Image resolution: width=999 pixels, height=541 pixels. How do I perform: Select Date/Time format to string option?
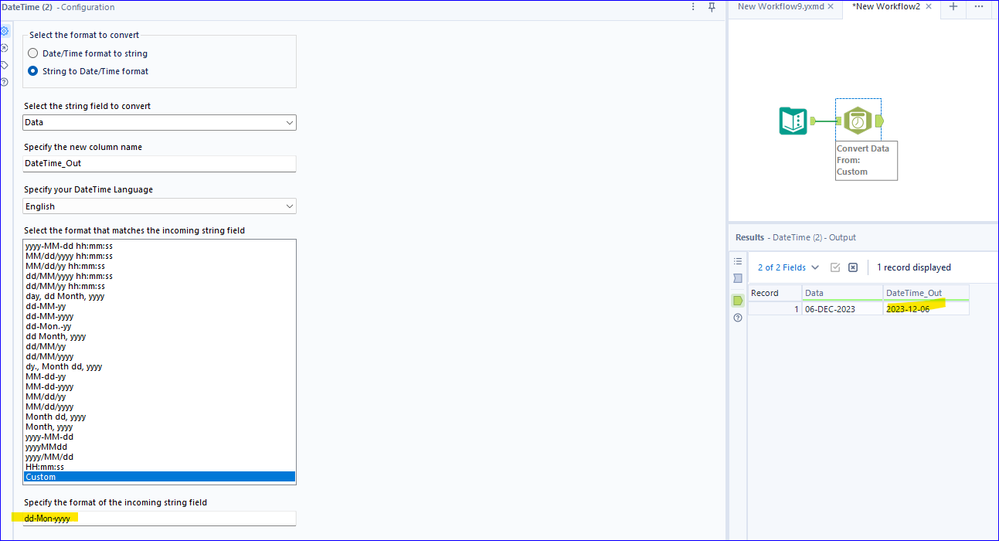[x=88, y=54]
